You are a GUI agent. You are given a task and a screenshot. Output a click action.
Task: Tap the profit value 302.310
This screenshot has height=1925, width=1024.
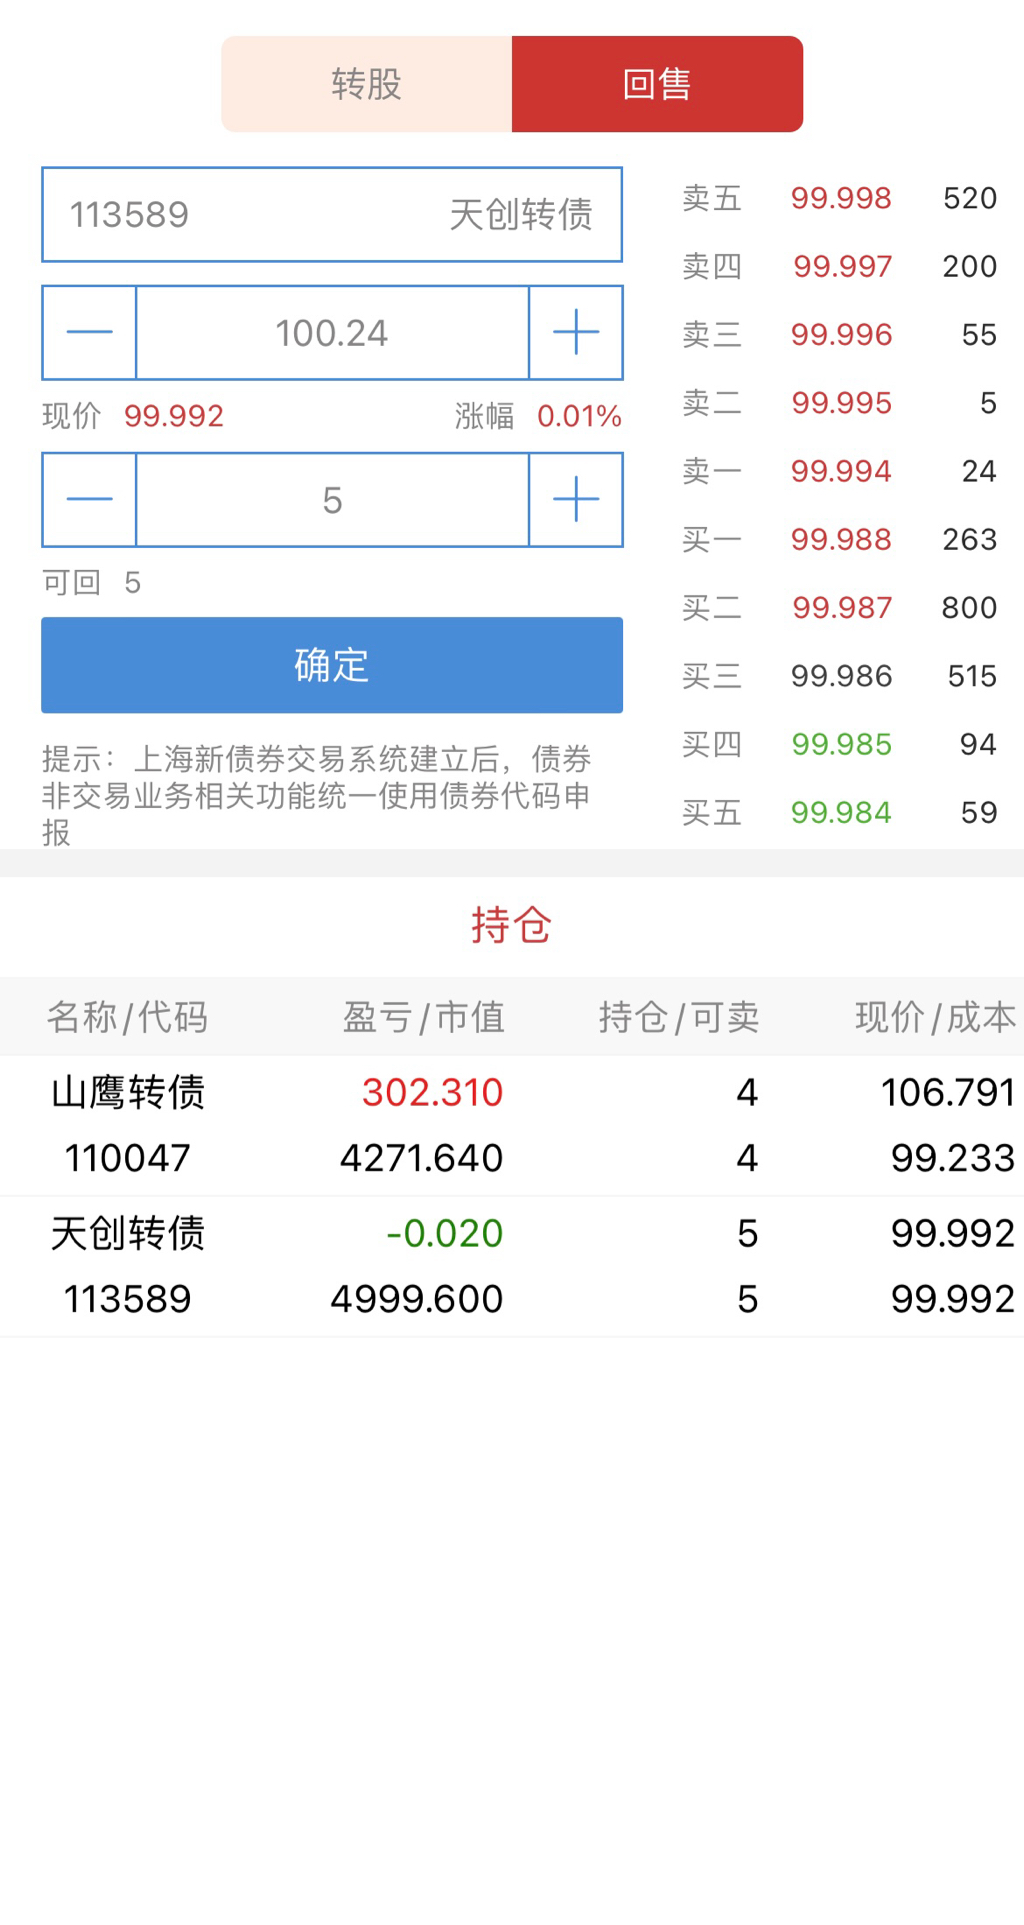[432, 1092]
